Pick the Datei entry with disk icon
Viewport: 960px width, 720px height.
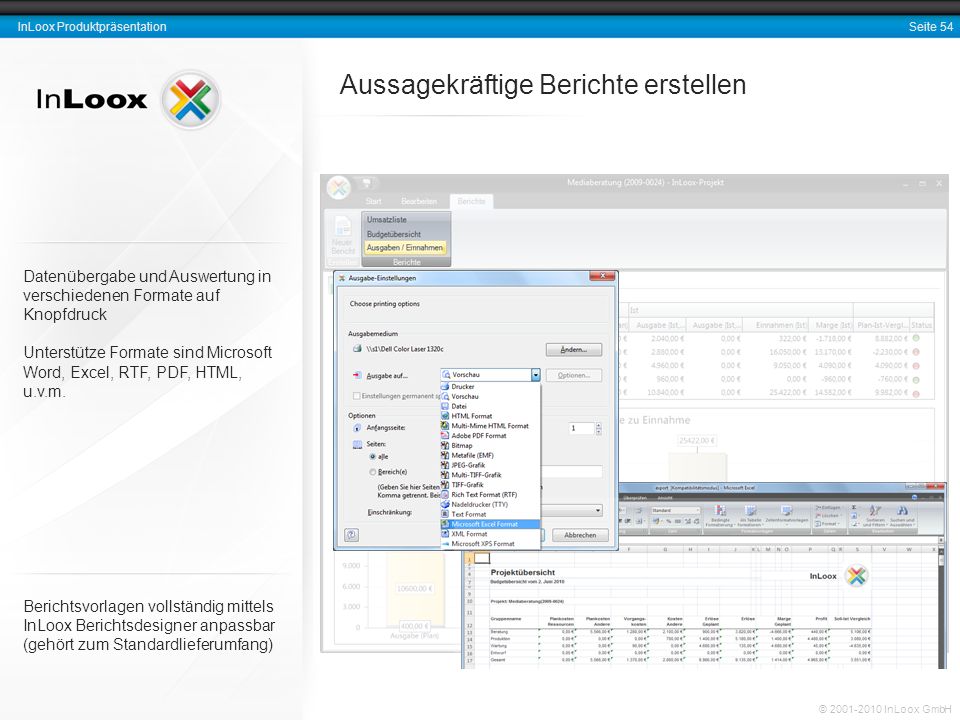click(x=490, y=406)
